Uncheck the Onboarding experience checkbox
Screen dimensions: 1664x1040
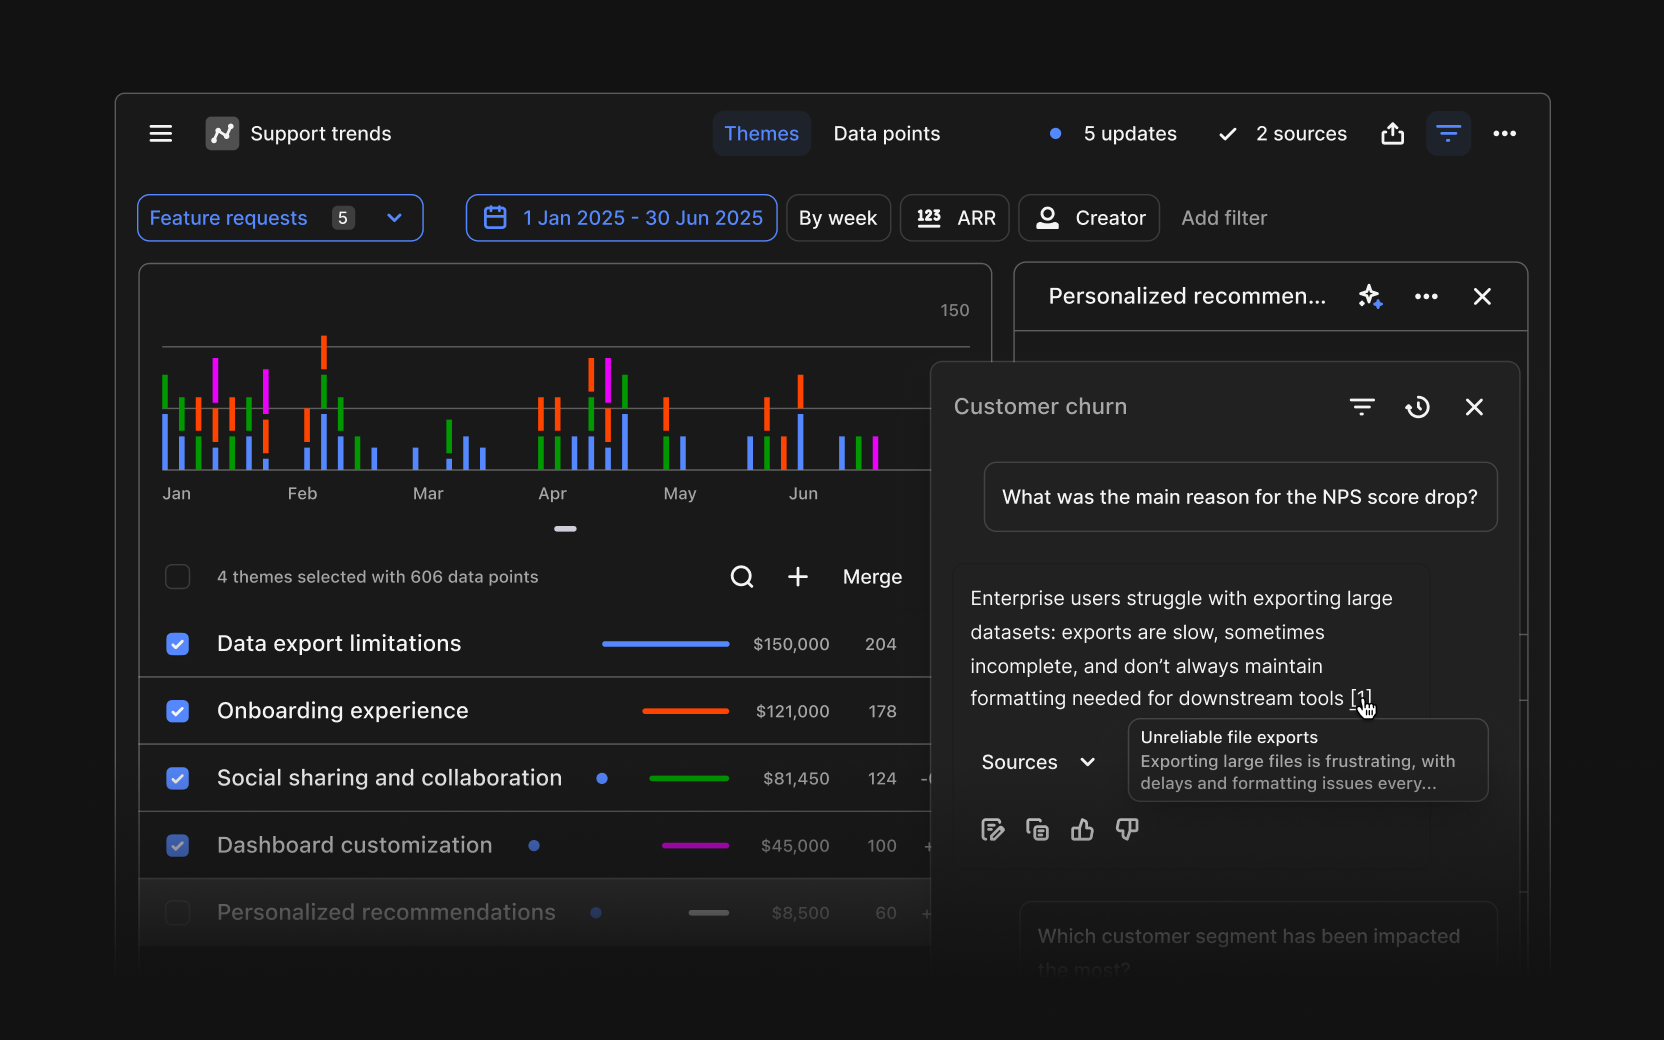tap(178, 711)
